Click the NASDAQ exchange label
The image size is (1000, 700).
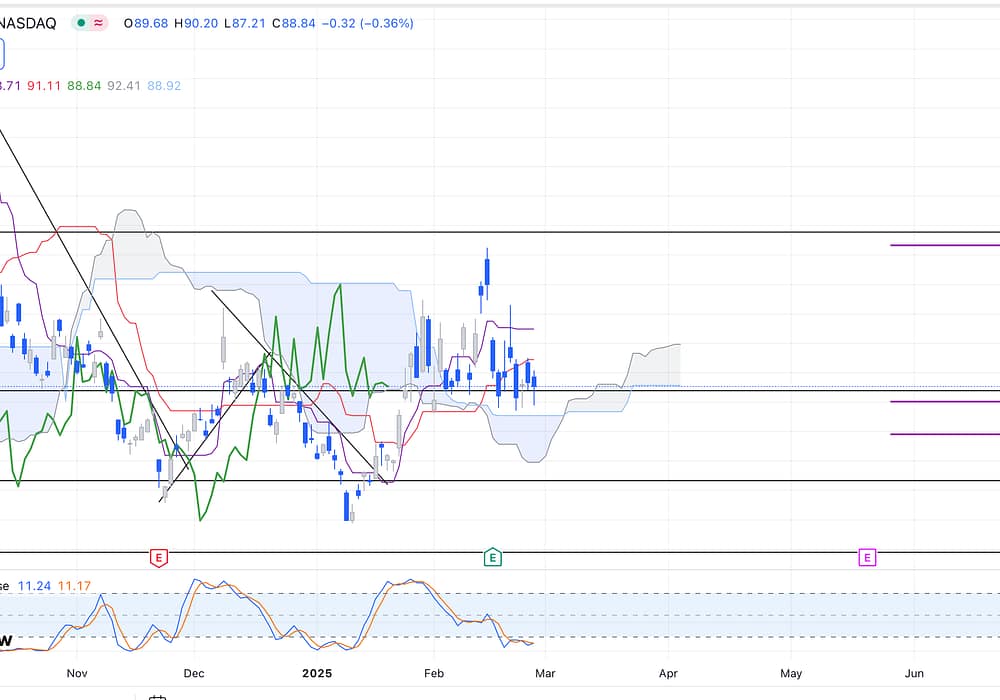[28, 23]
